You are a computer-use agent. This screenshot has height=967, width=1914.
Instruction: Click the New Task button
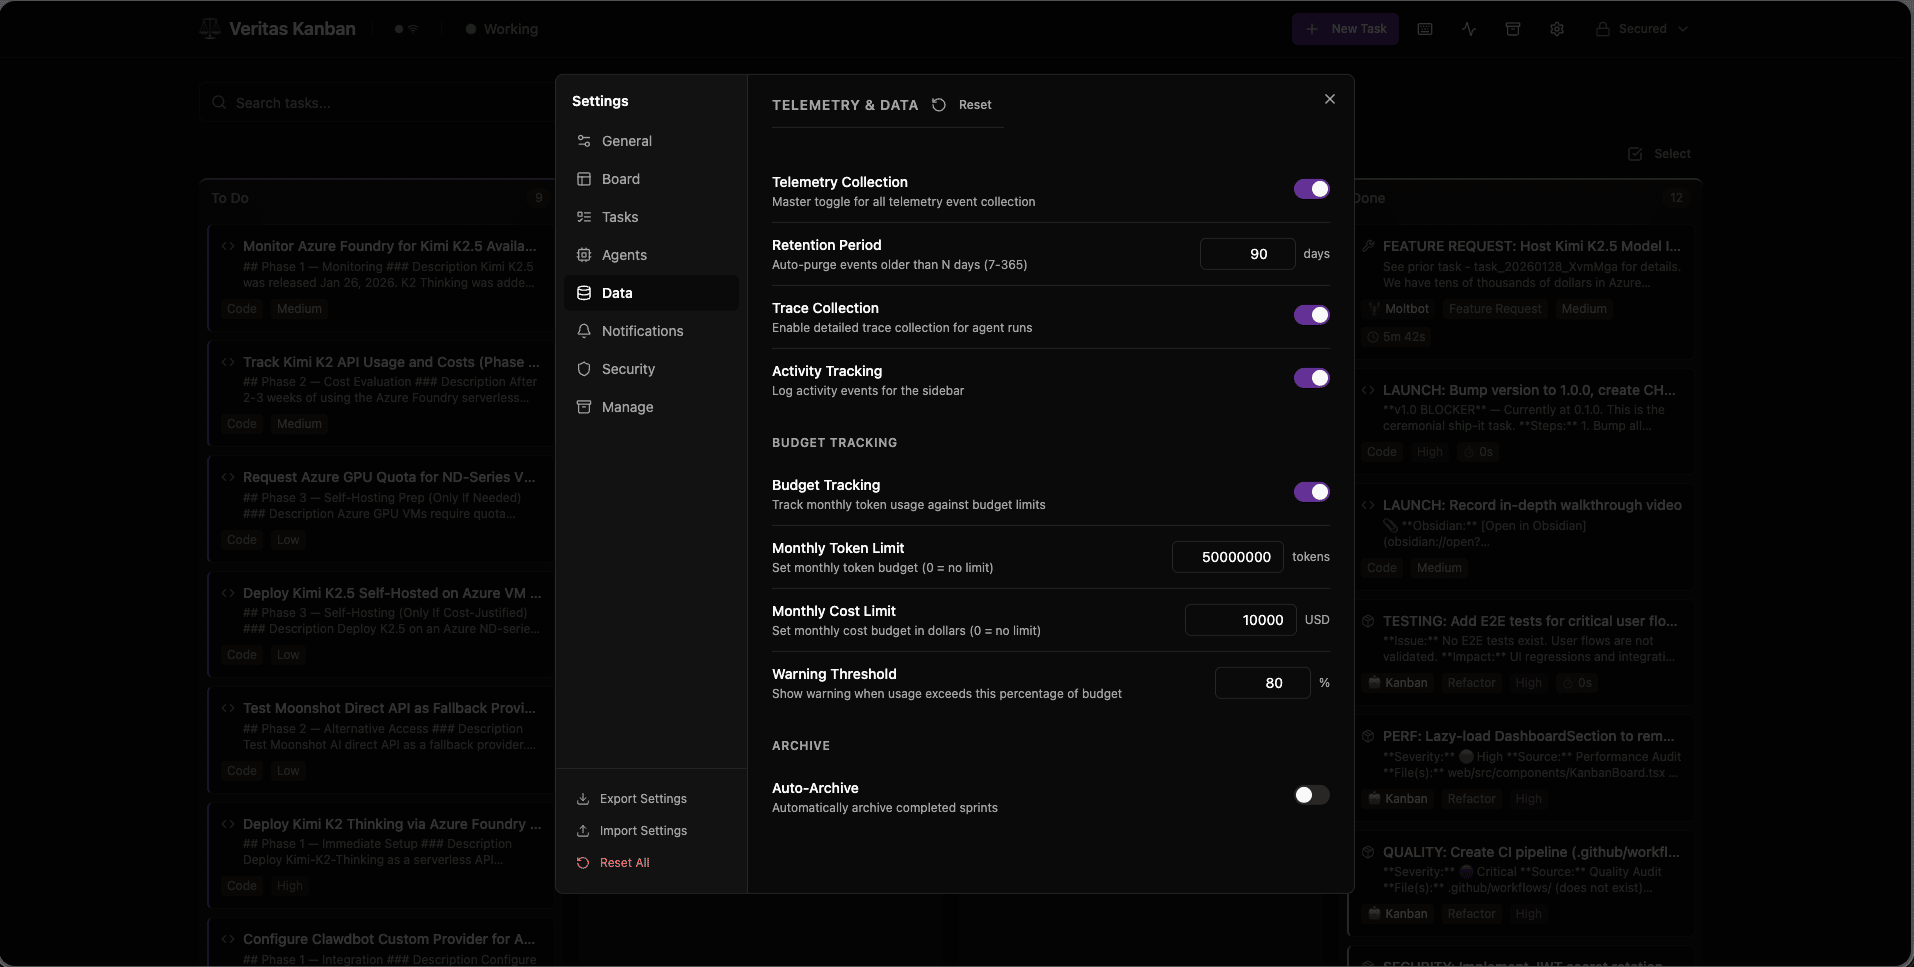click(x=1345, y=29)
